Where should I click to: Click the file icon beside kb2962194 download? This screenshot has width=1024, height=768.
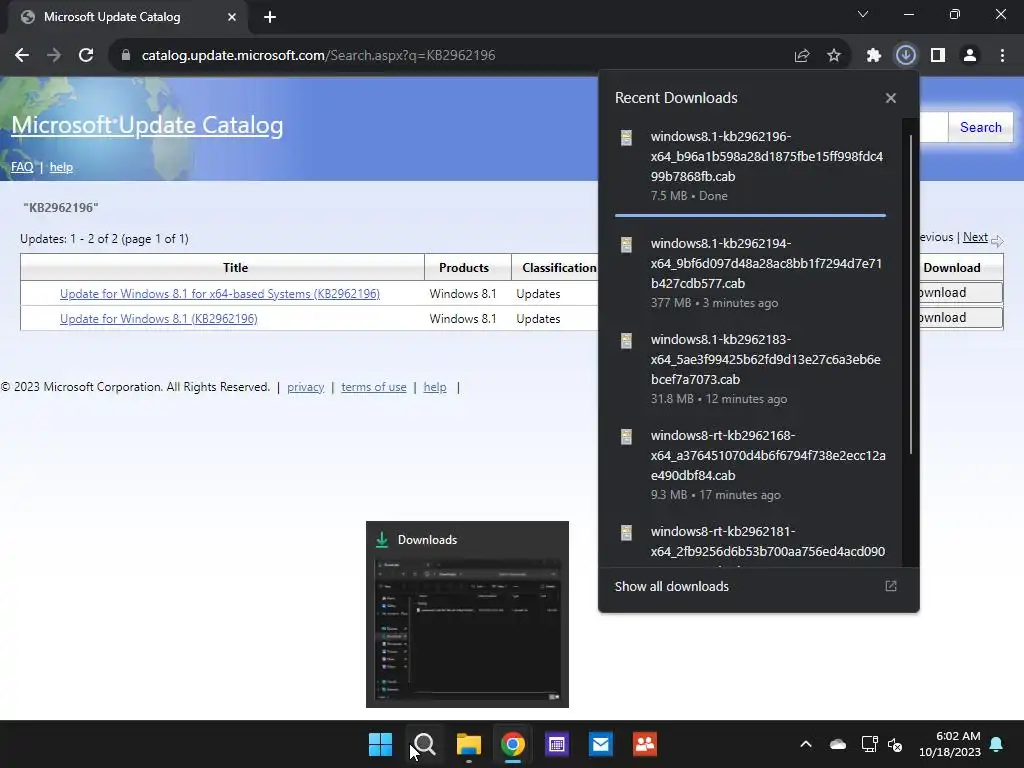tap(626, 244)
